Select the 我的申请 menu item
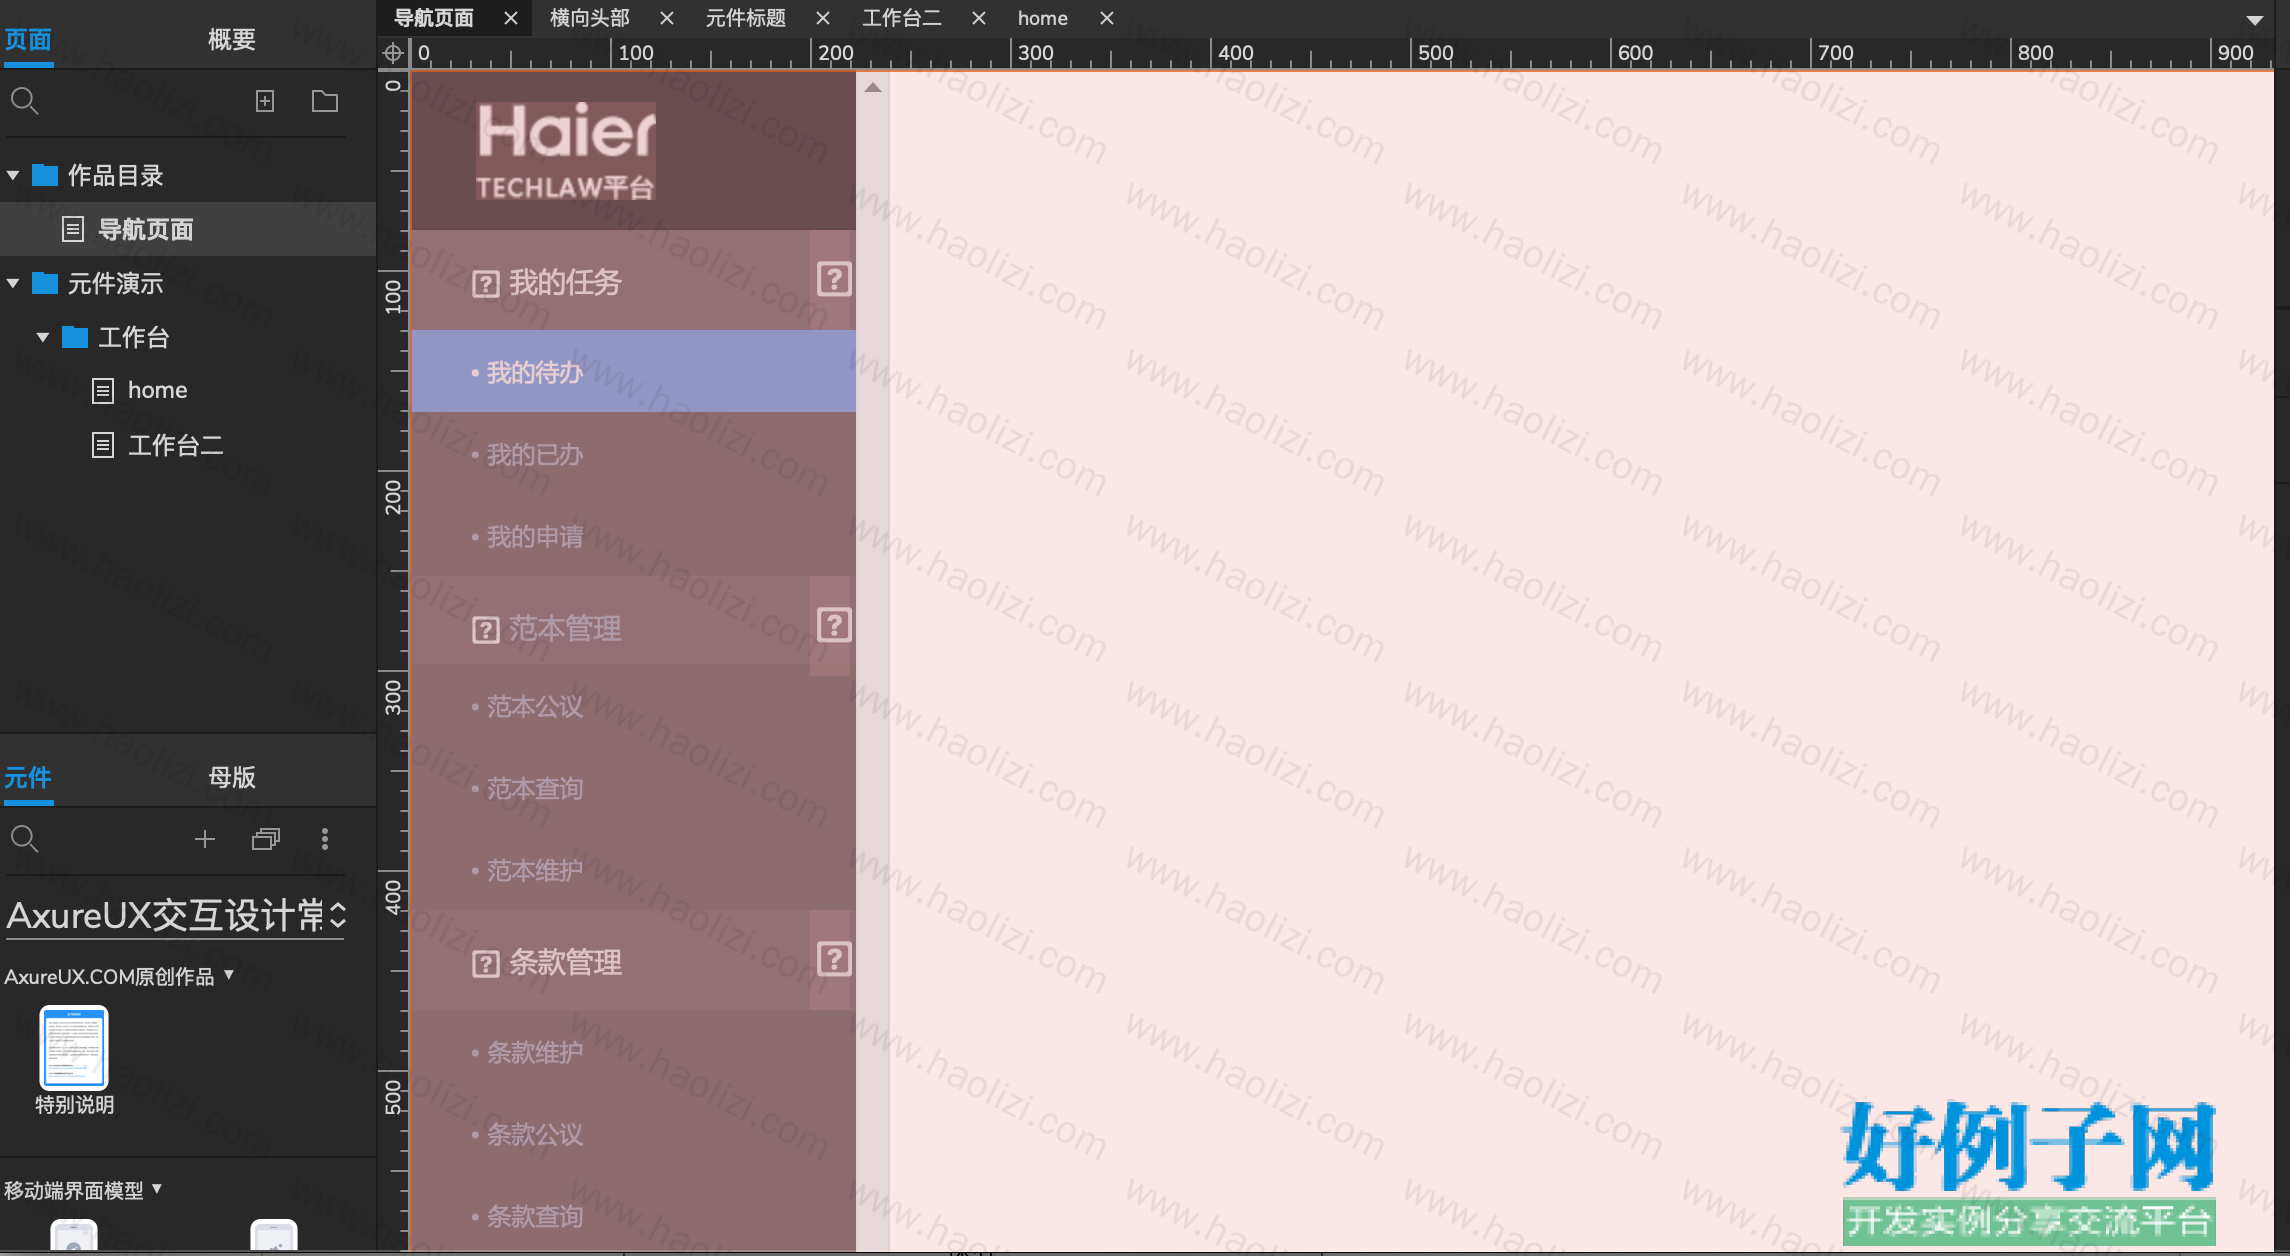2290x1256 pixels. pos(633,536)
